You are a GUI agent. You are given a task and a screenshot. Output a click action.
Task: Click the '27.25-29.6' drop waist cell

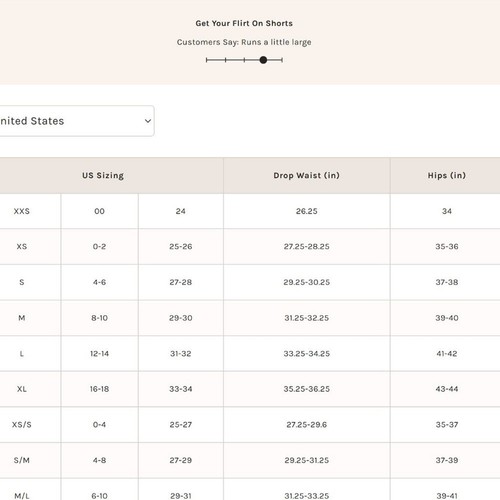pos(307,425)
